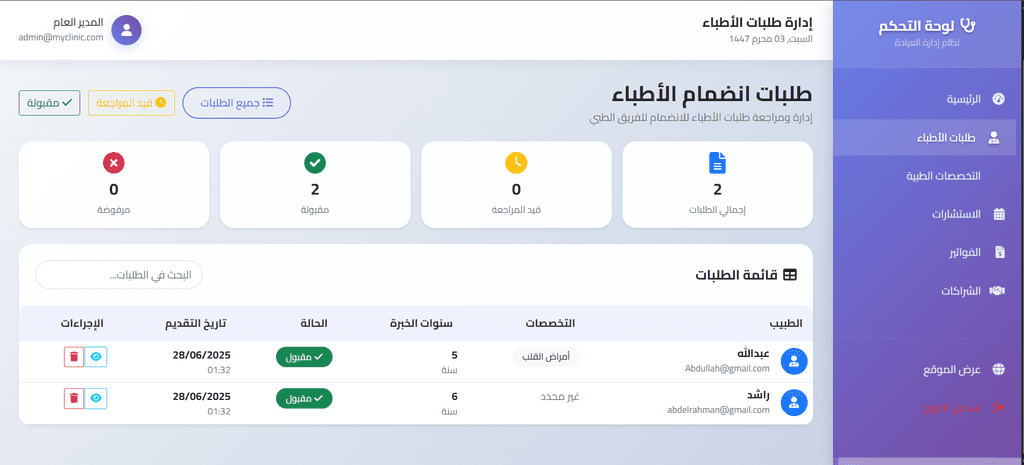The image size is (1024, 465).
Task: Open the الفواتير sidebar page
Action: [964, 252]
